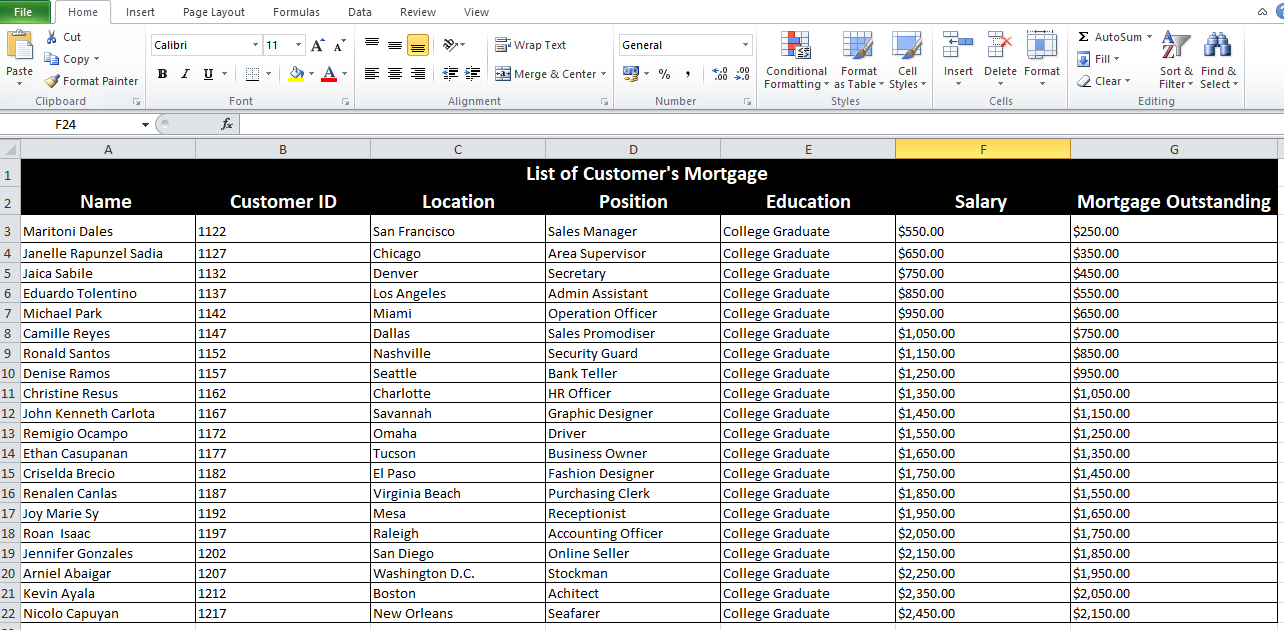Image resolution: width=1284 pixels, height=630 pixels.
Task: Click the Paste icon
Action: click(x=19, y=46)
